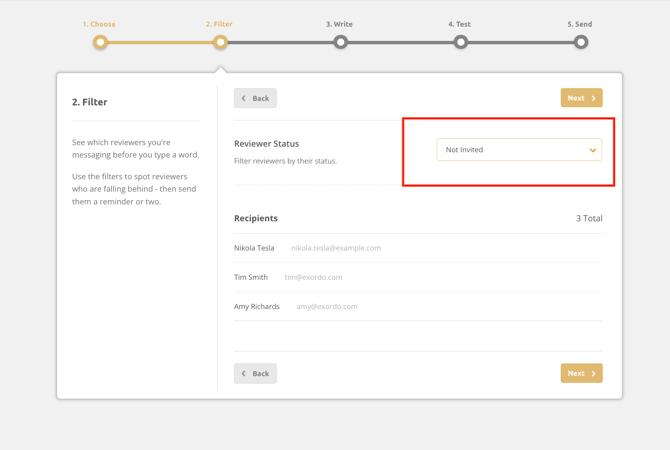Select recipient Amy Richards

[x=257, y=306]
